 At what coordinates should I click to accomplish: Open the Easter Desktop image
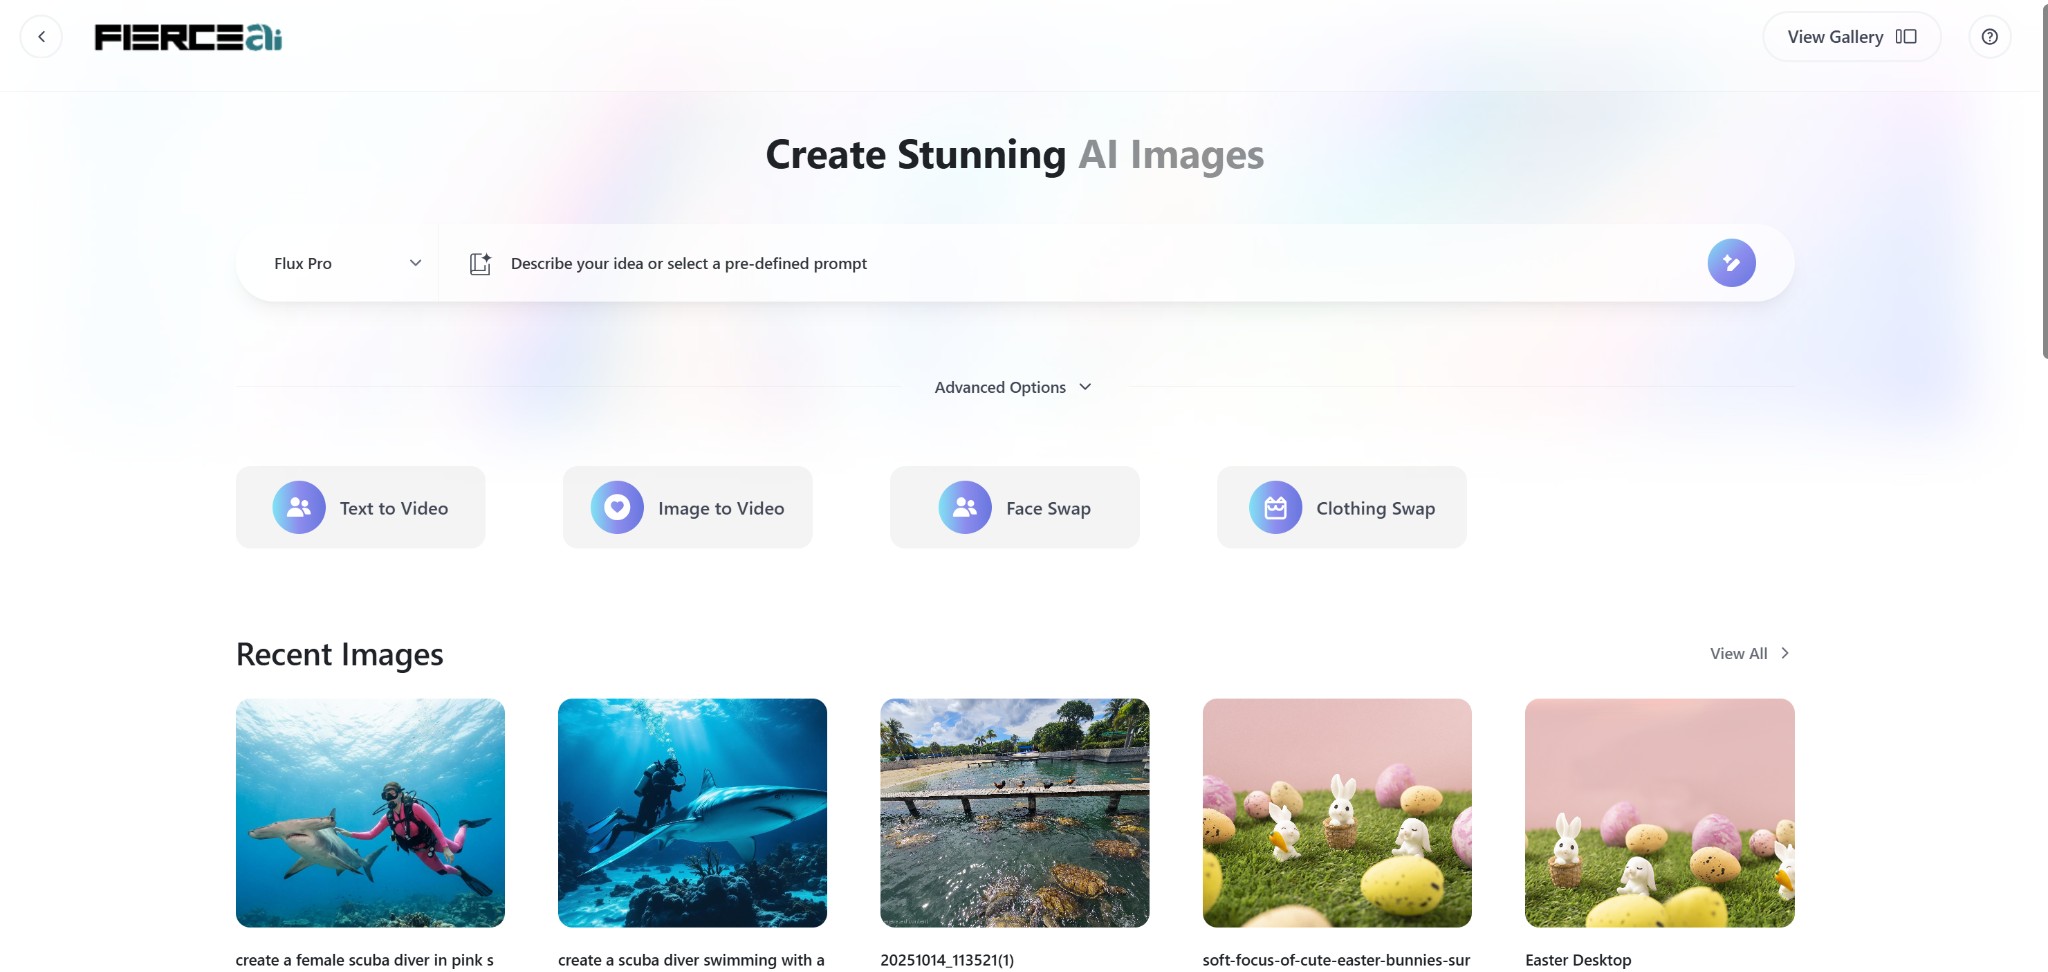(x=1659, y=813)
